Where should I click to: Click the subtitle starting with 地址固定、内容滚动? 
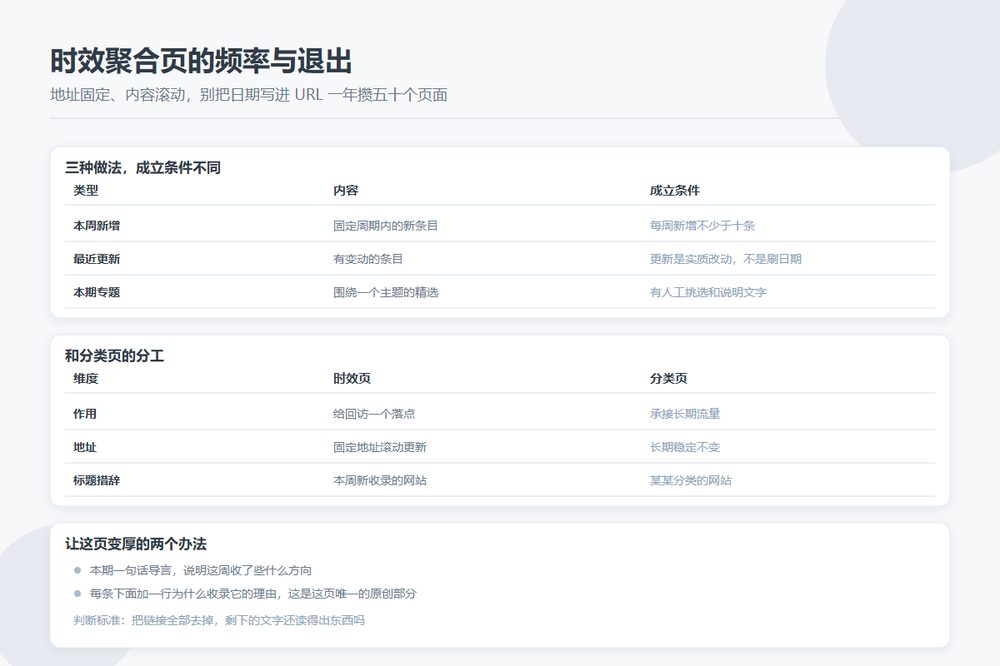coord(249,95)
